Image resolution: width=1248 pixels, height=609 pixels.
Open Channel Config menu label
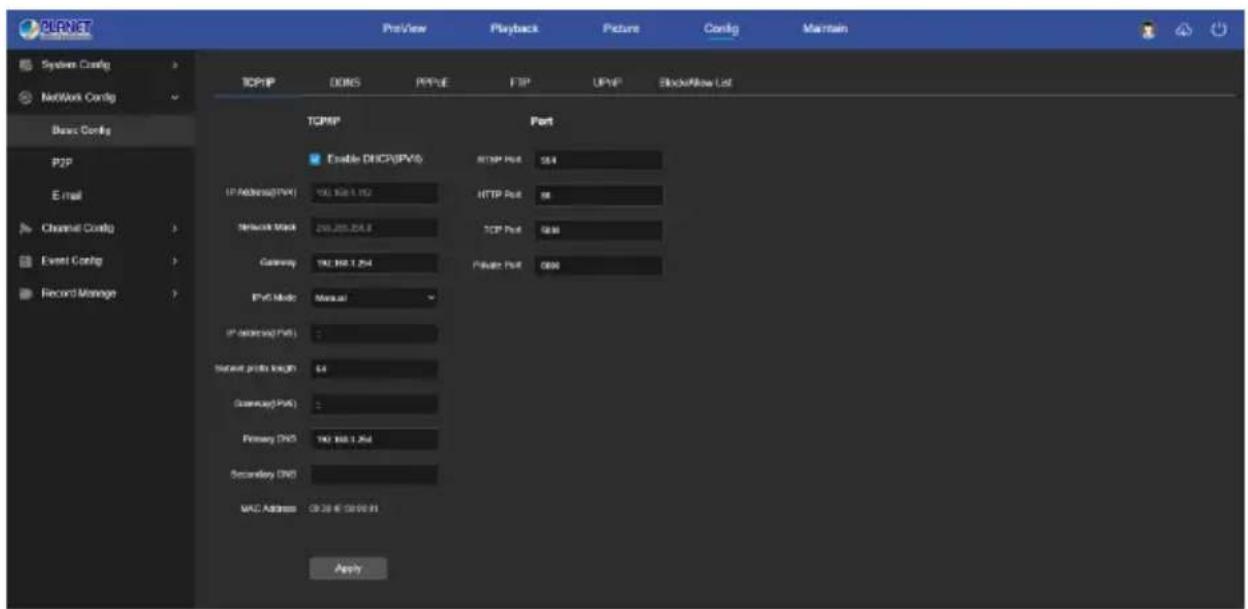tap(77, 228)
